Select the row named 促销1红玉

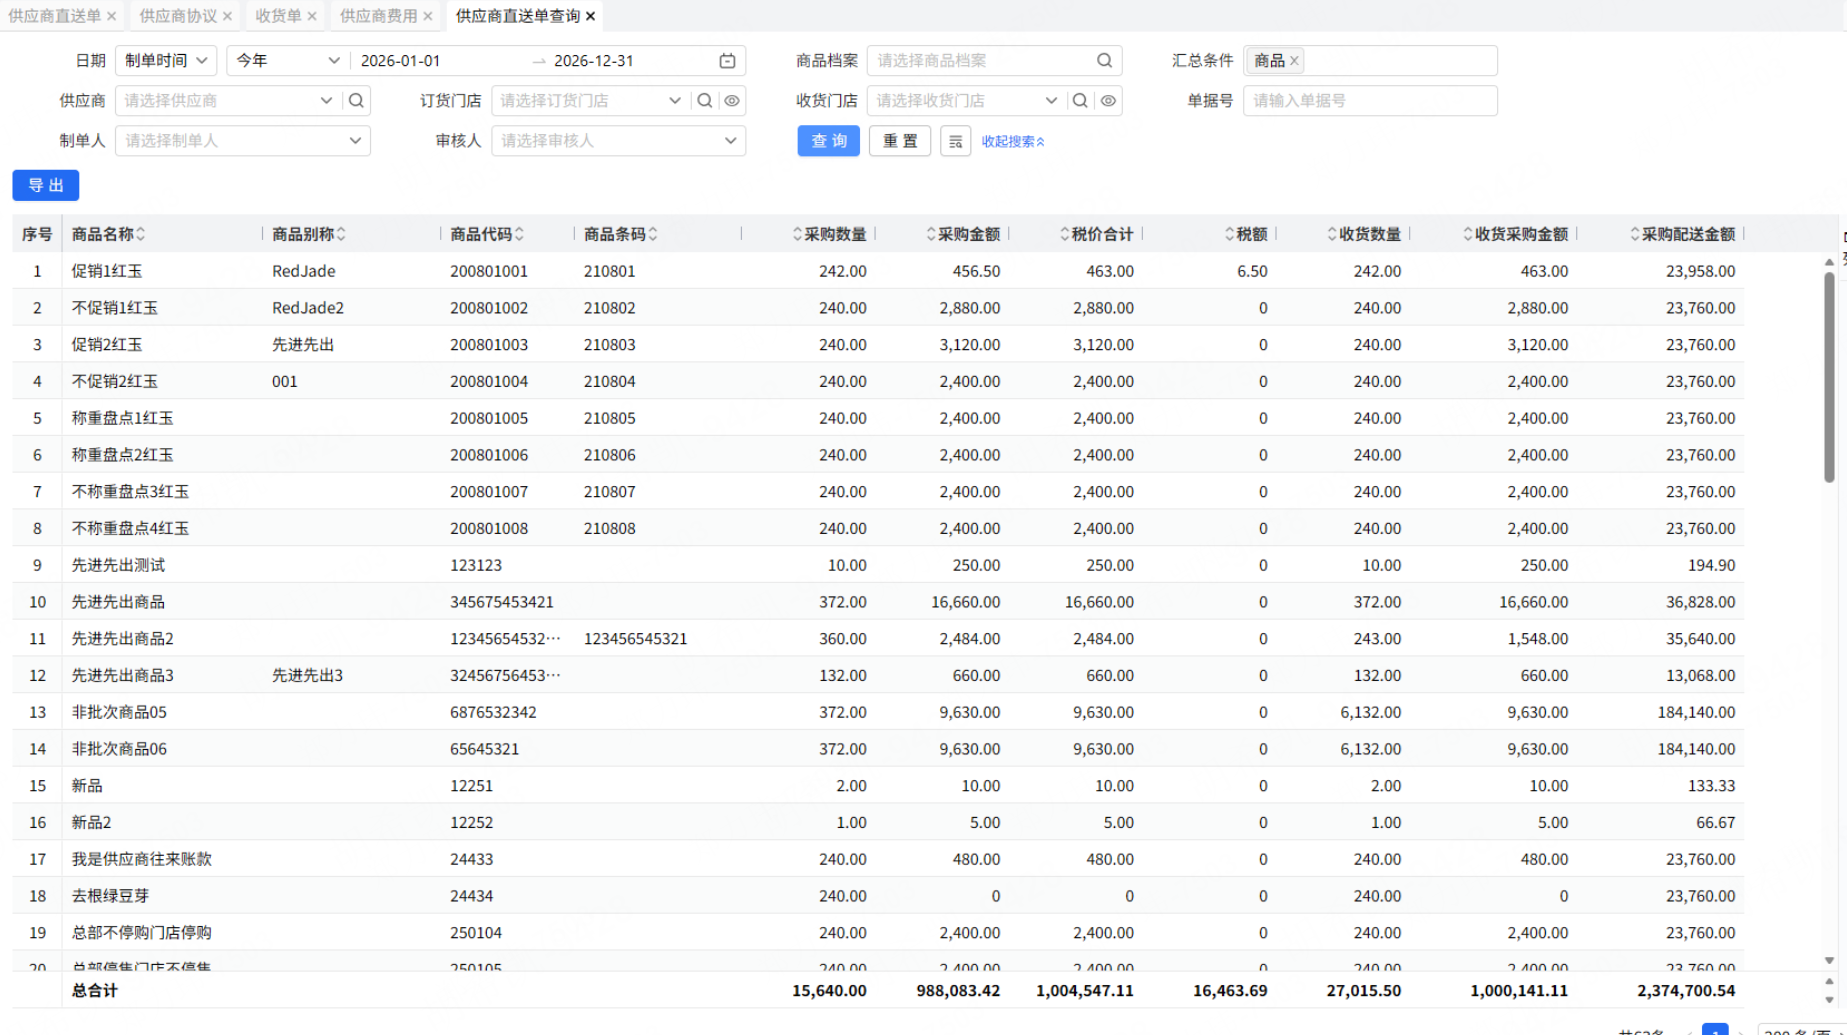pos(107,271)
